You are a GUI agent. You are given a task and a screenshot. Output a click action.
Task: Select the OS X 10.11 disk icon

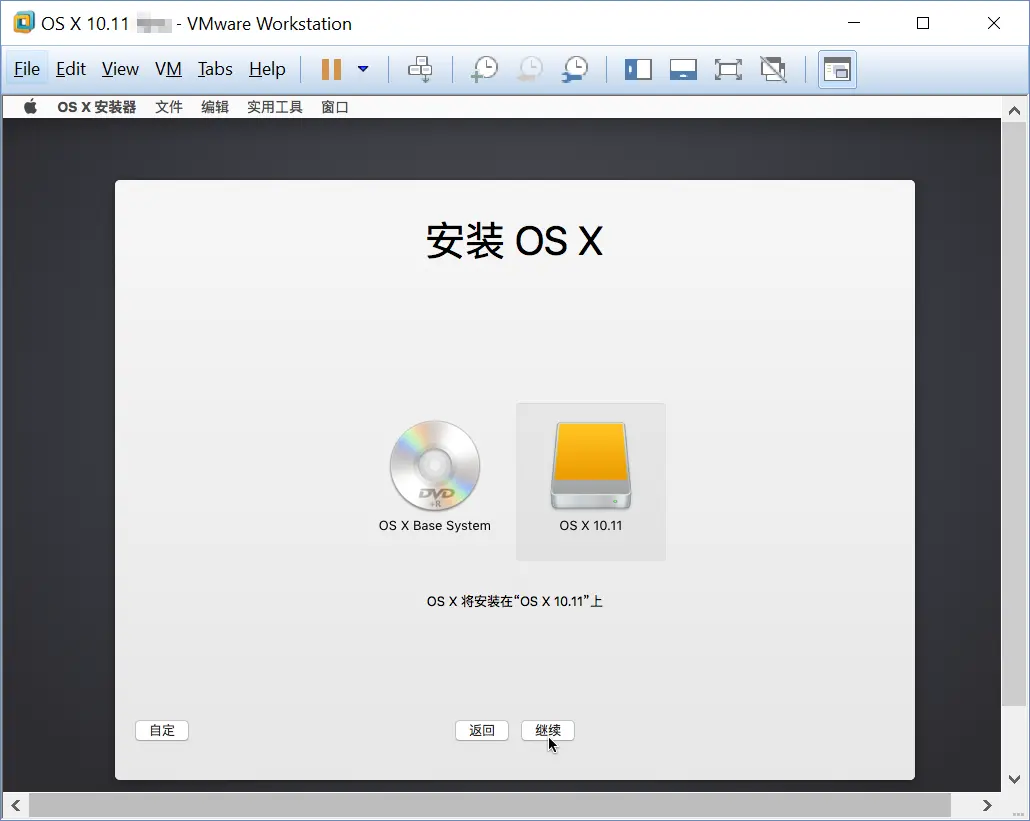(x=590, y=466)
